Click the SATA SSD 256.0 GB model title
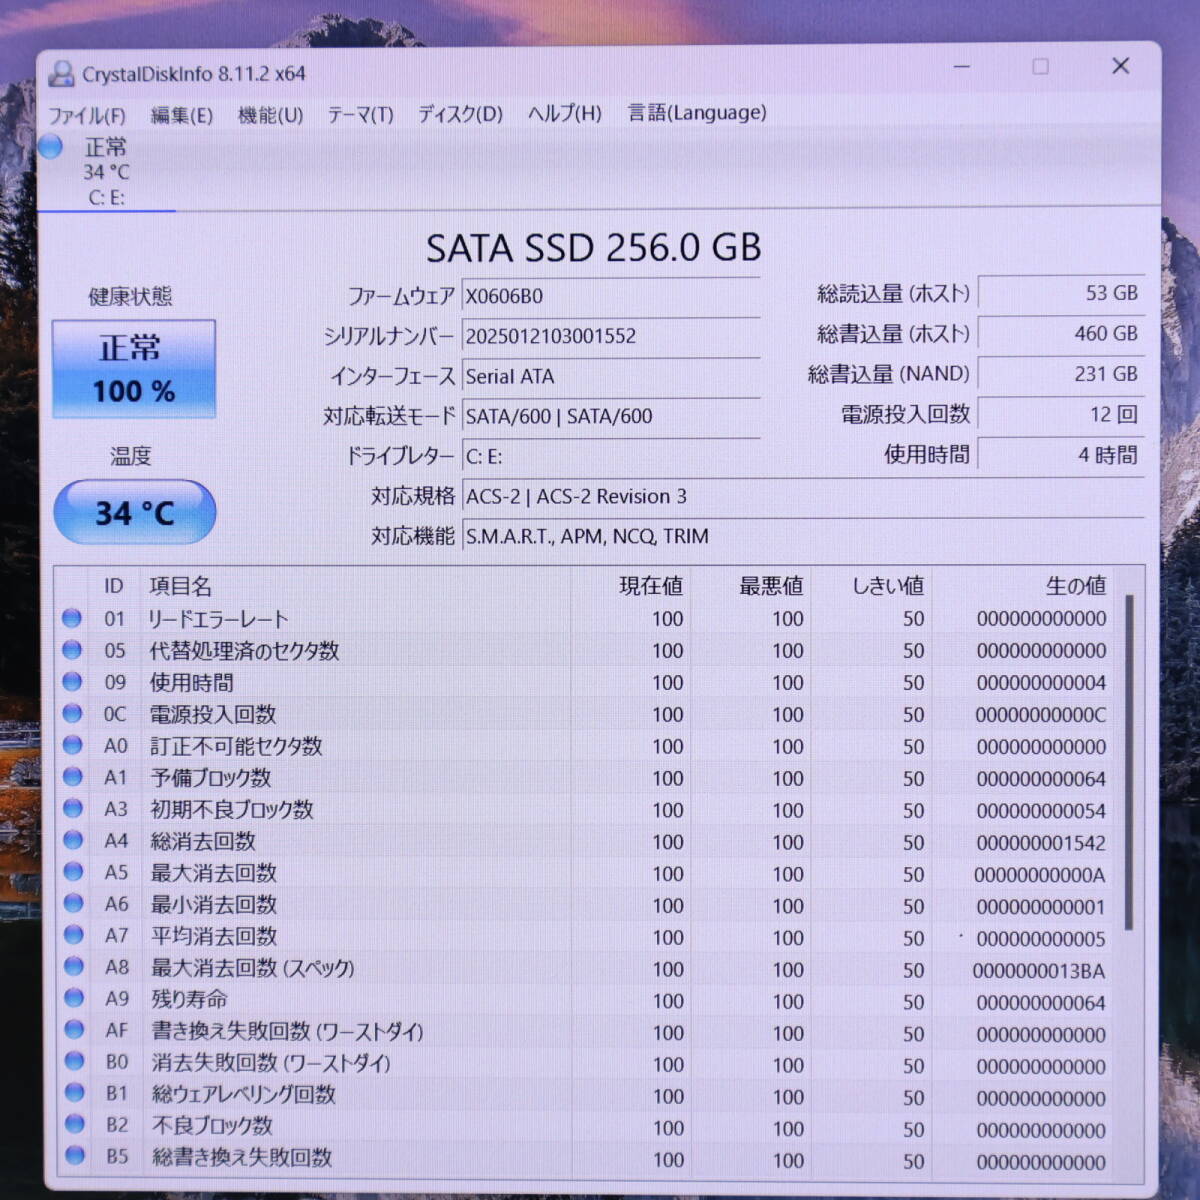 coord(594,248)
